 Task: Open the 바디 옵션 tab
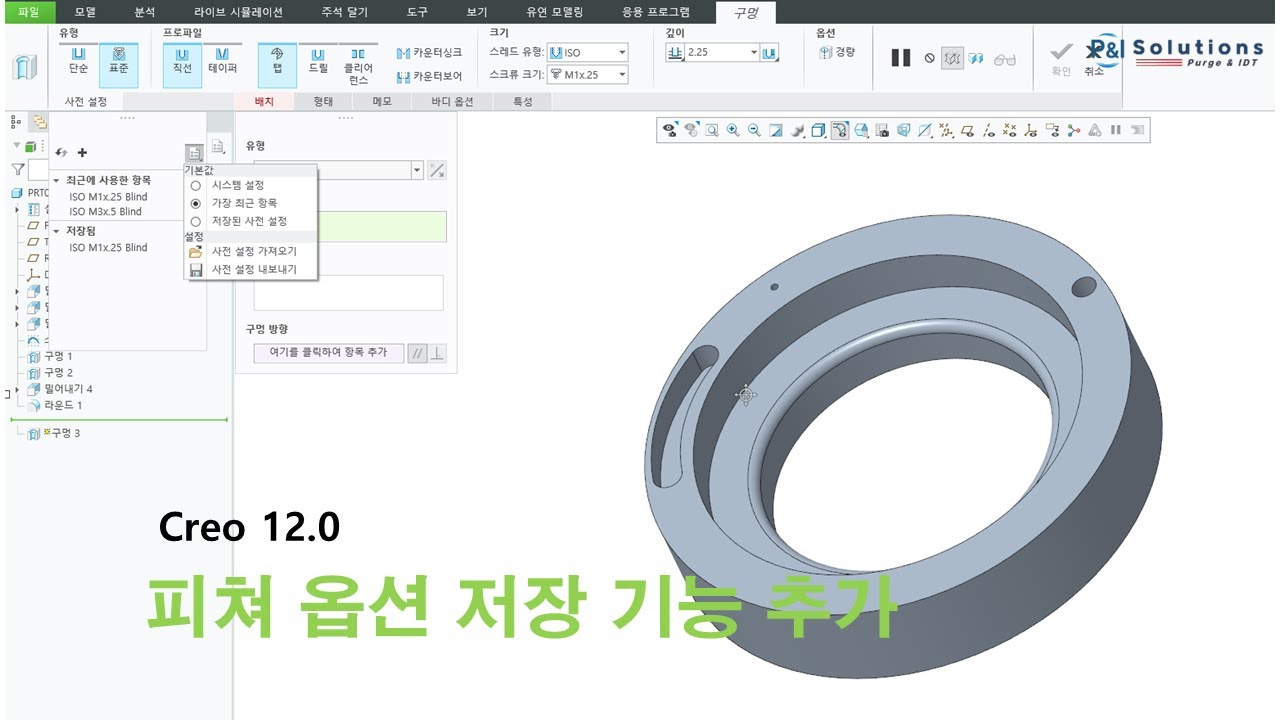click(452, 101)
